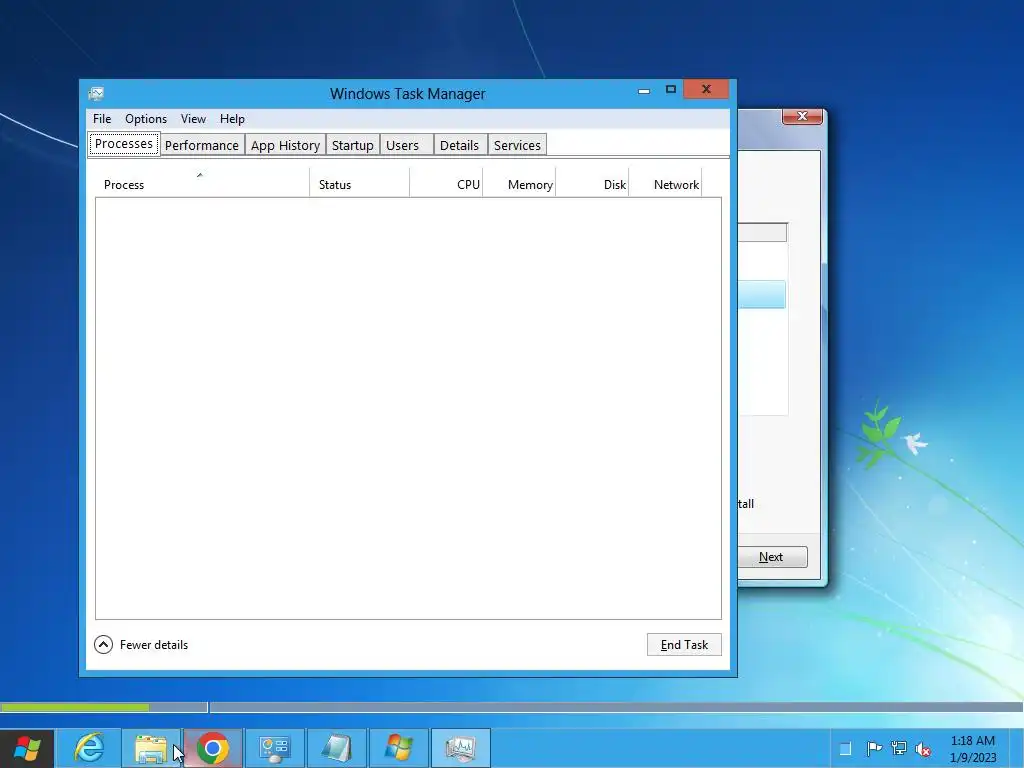Image resolution: width=1024 pixels, height=768 pixels.
Task: Close the background installer dialog
Action: click(802, 116)
